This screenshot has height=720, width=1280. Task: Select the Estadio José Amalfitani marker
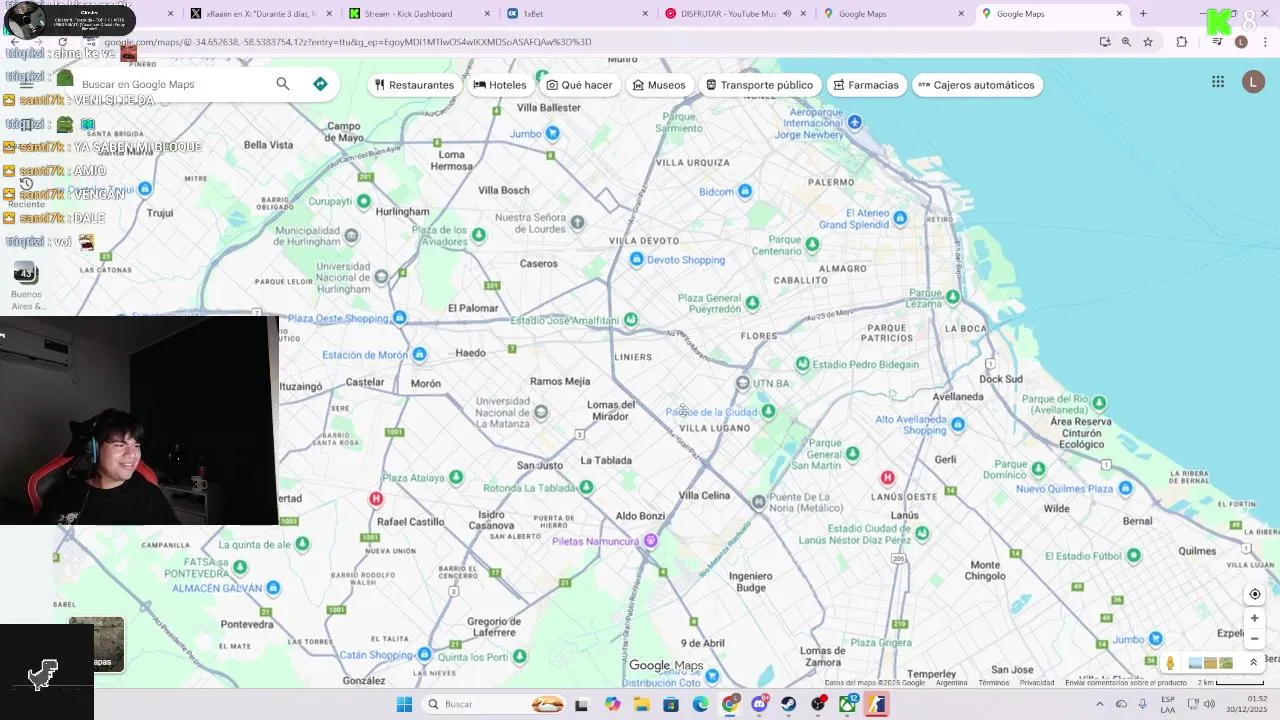coord(630,320)
